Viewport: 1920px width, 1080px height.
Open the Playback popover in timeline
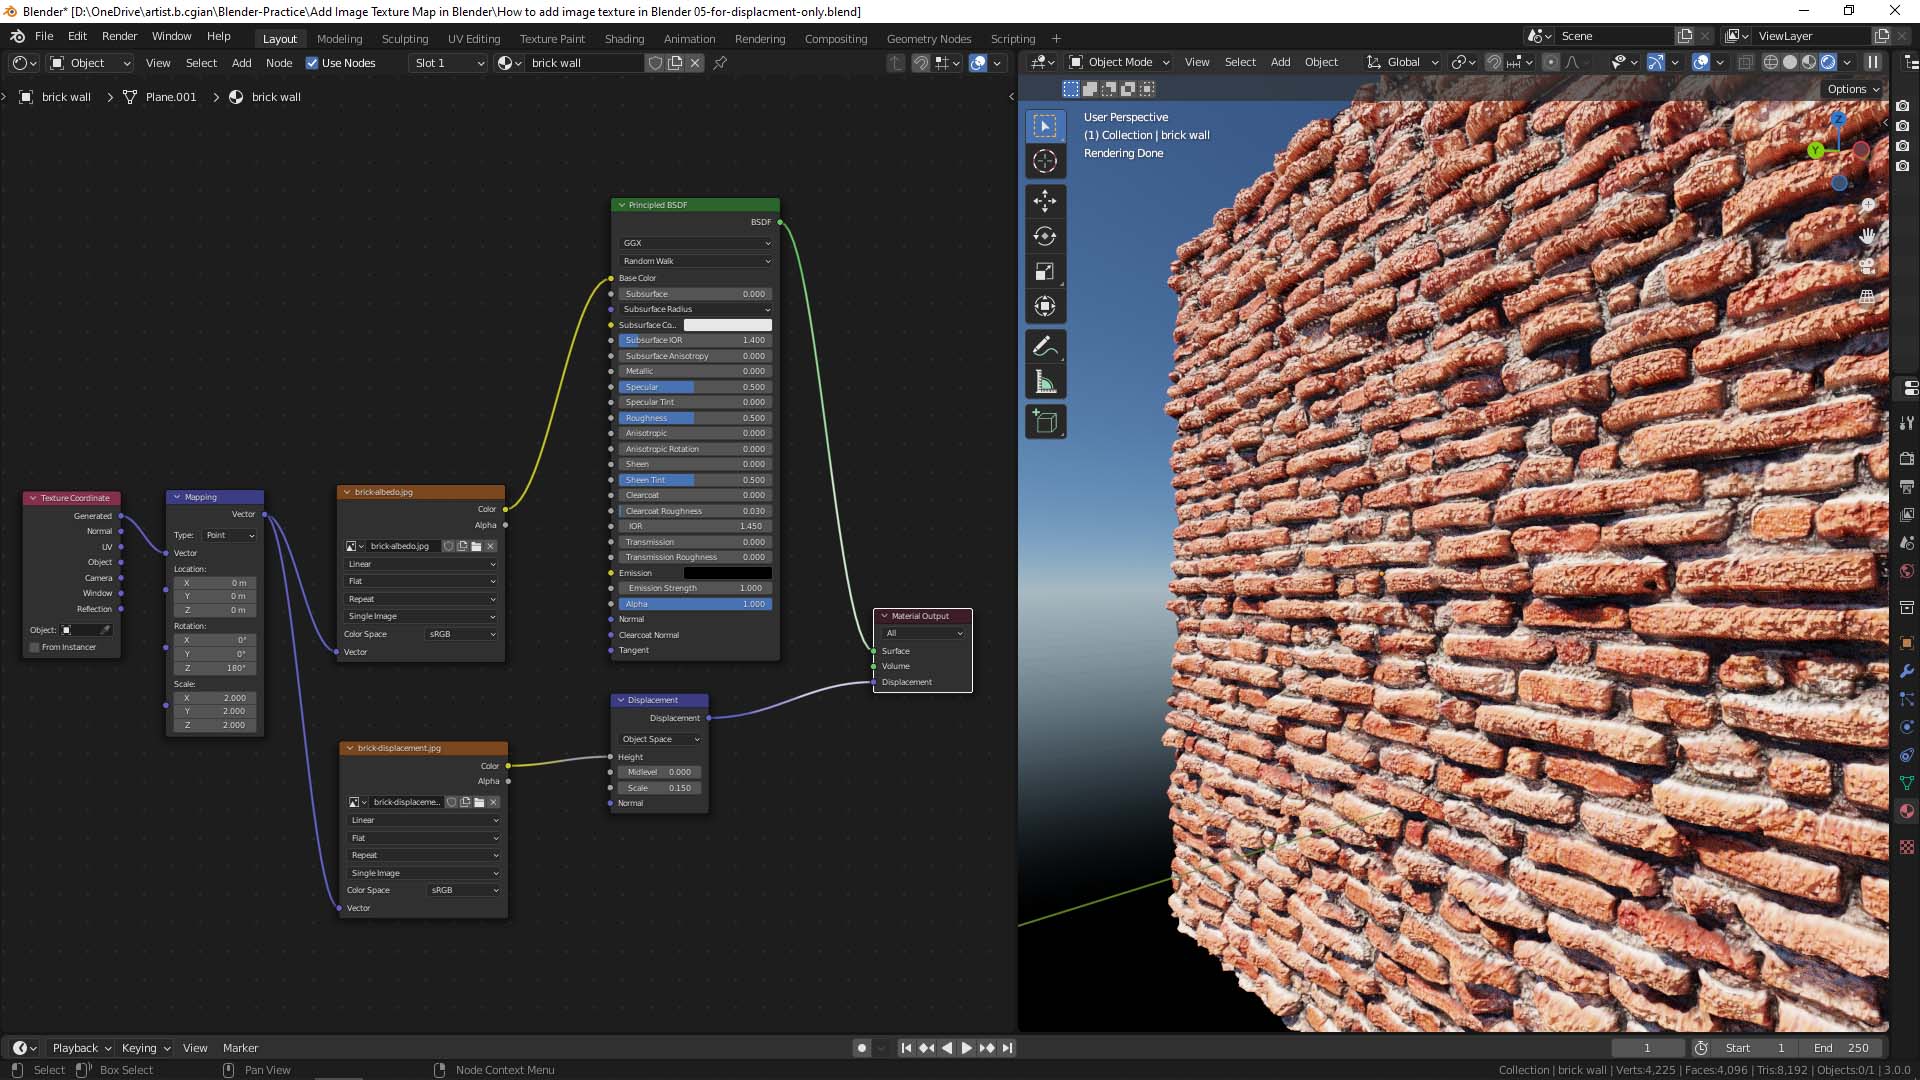click(81, 1048)
